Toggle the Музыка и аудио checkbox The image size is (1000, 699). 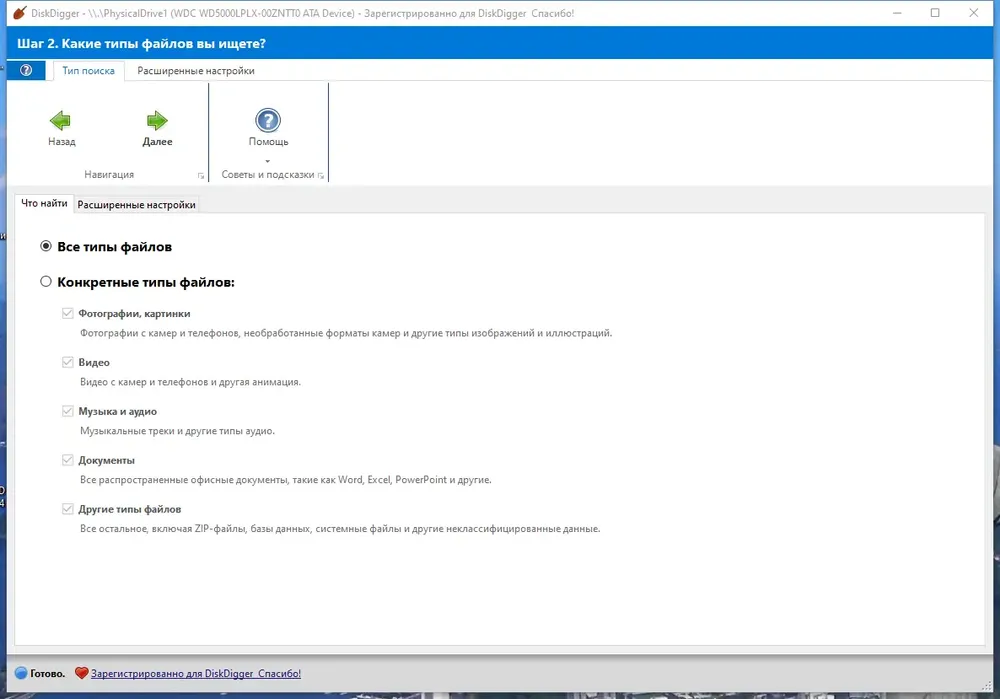pos(68,411)
